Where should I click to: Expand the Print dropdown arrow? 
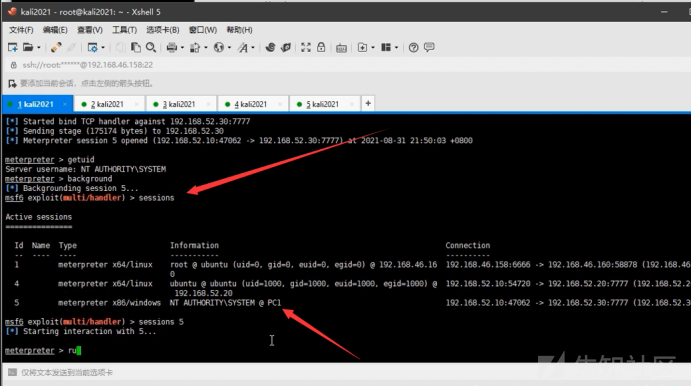[x=182, y=48]
